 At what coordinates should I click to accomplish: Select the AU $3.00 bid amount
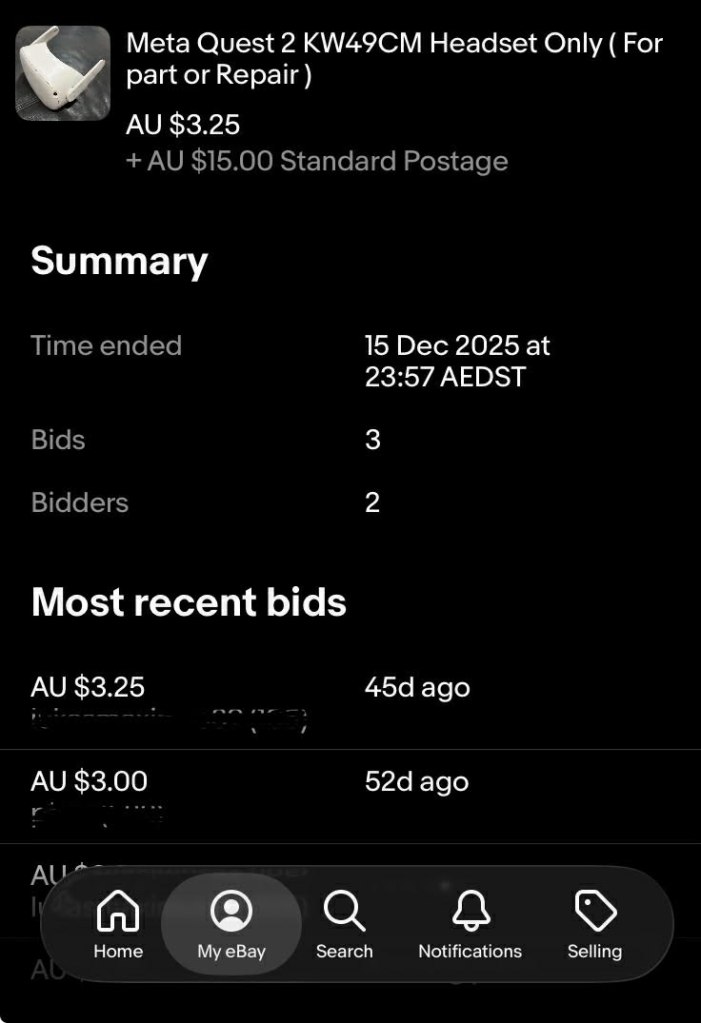click(89, 781)
